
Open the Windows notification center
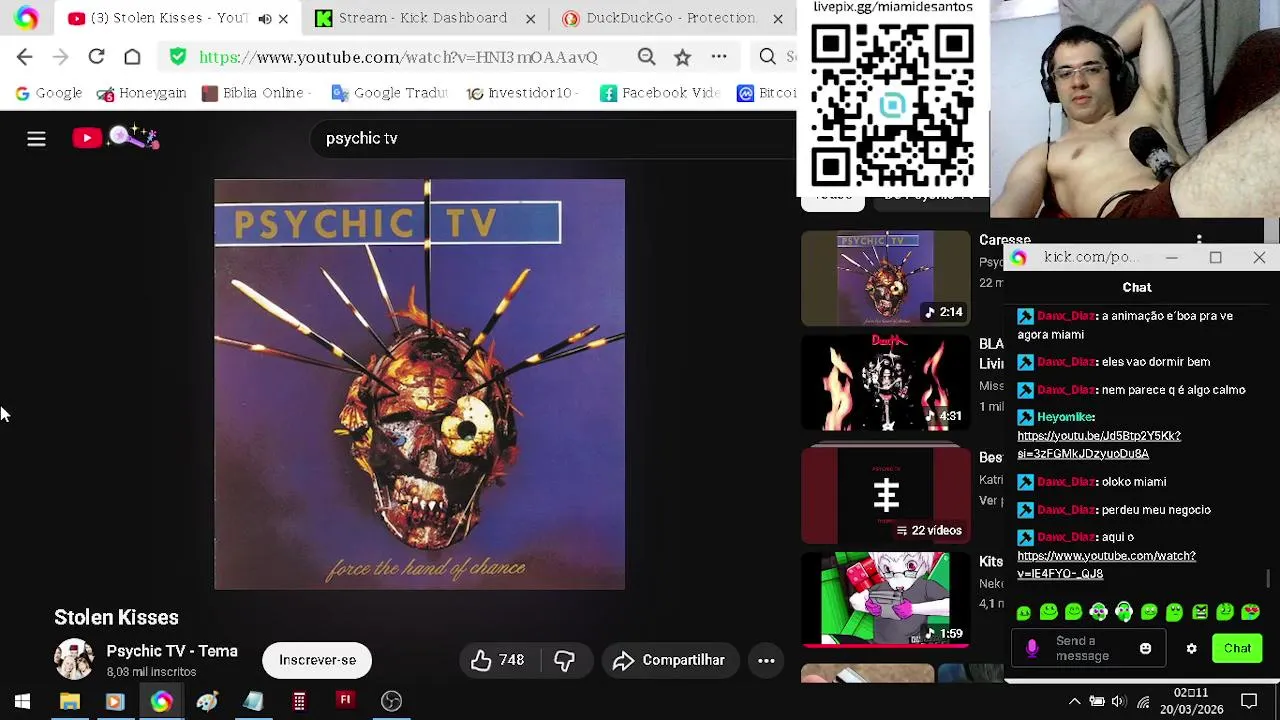(1249, 701)
